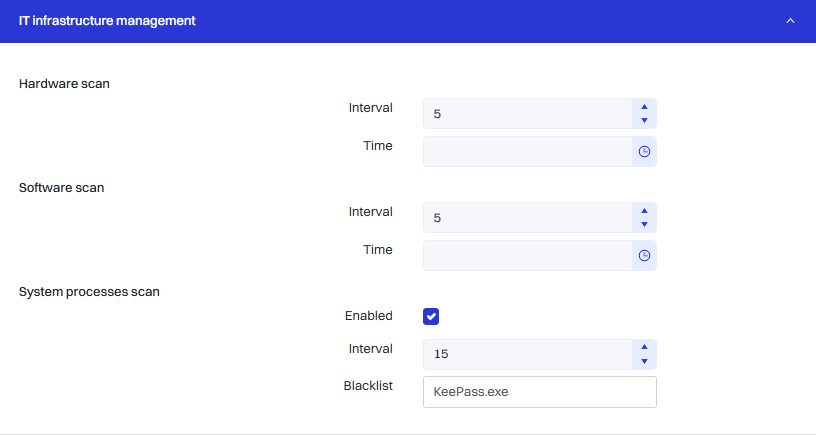Decrease the Hardware scan interval value
Viewport: 816px width, 435px height.
coord(644,121)
